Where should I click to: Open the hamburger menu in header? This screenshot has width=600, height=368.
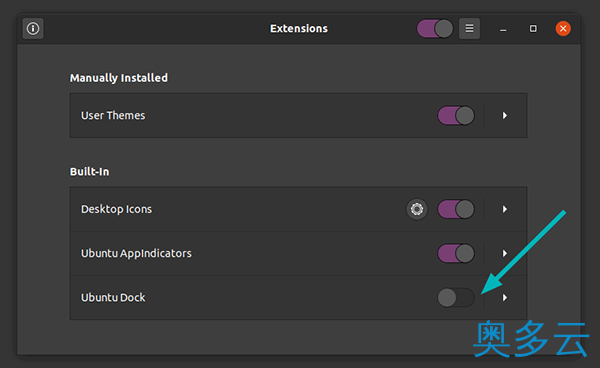click(469, 28)
